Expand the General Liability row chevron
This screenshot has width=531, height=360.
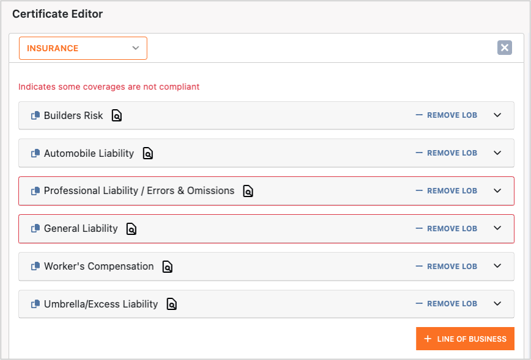(497, 228)
